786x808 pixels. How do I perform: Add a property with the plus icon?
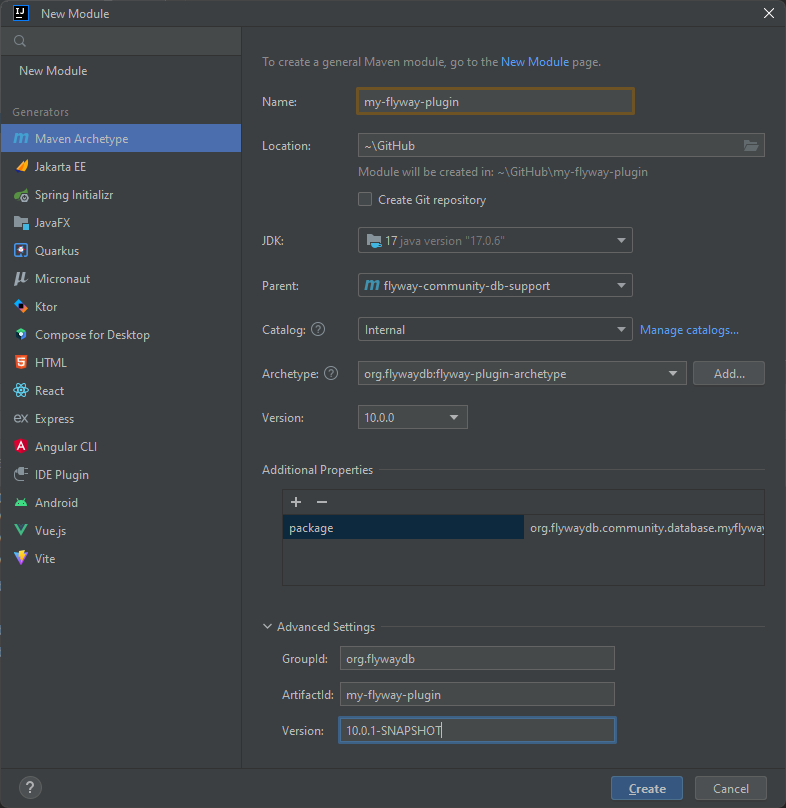[296, 501]
